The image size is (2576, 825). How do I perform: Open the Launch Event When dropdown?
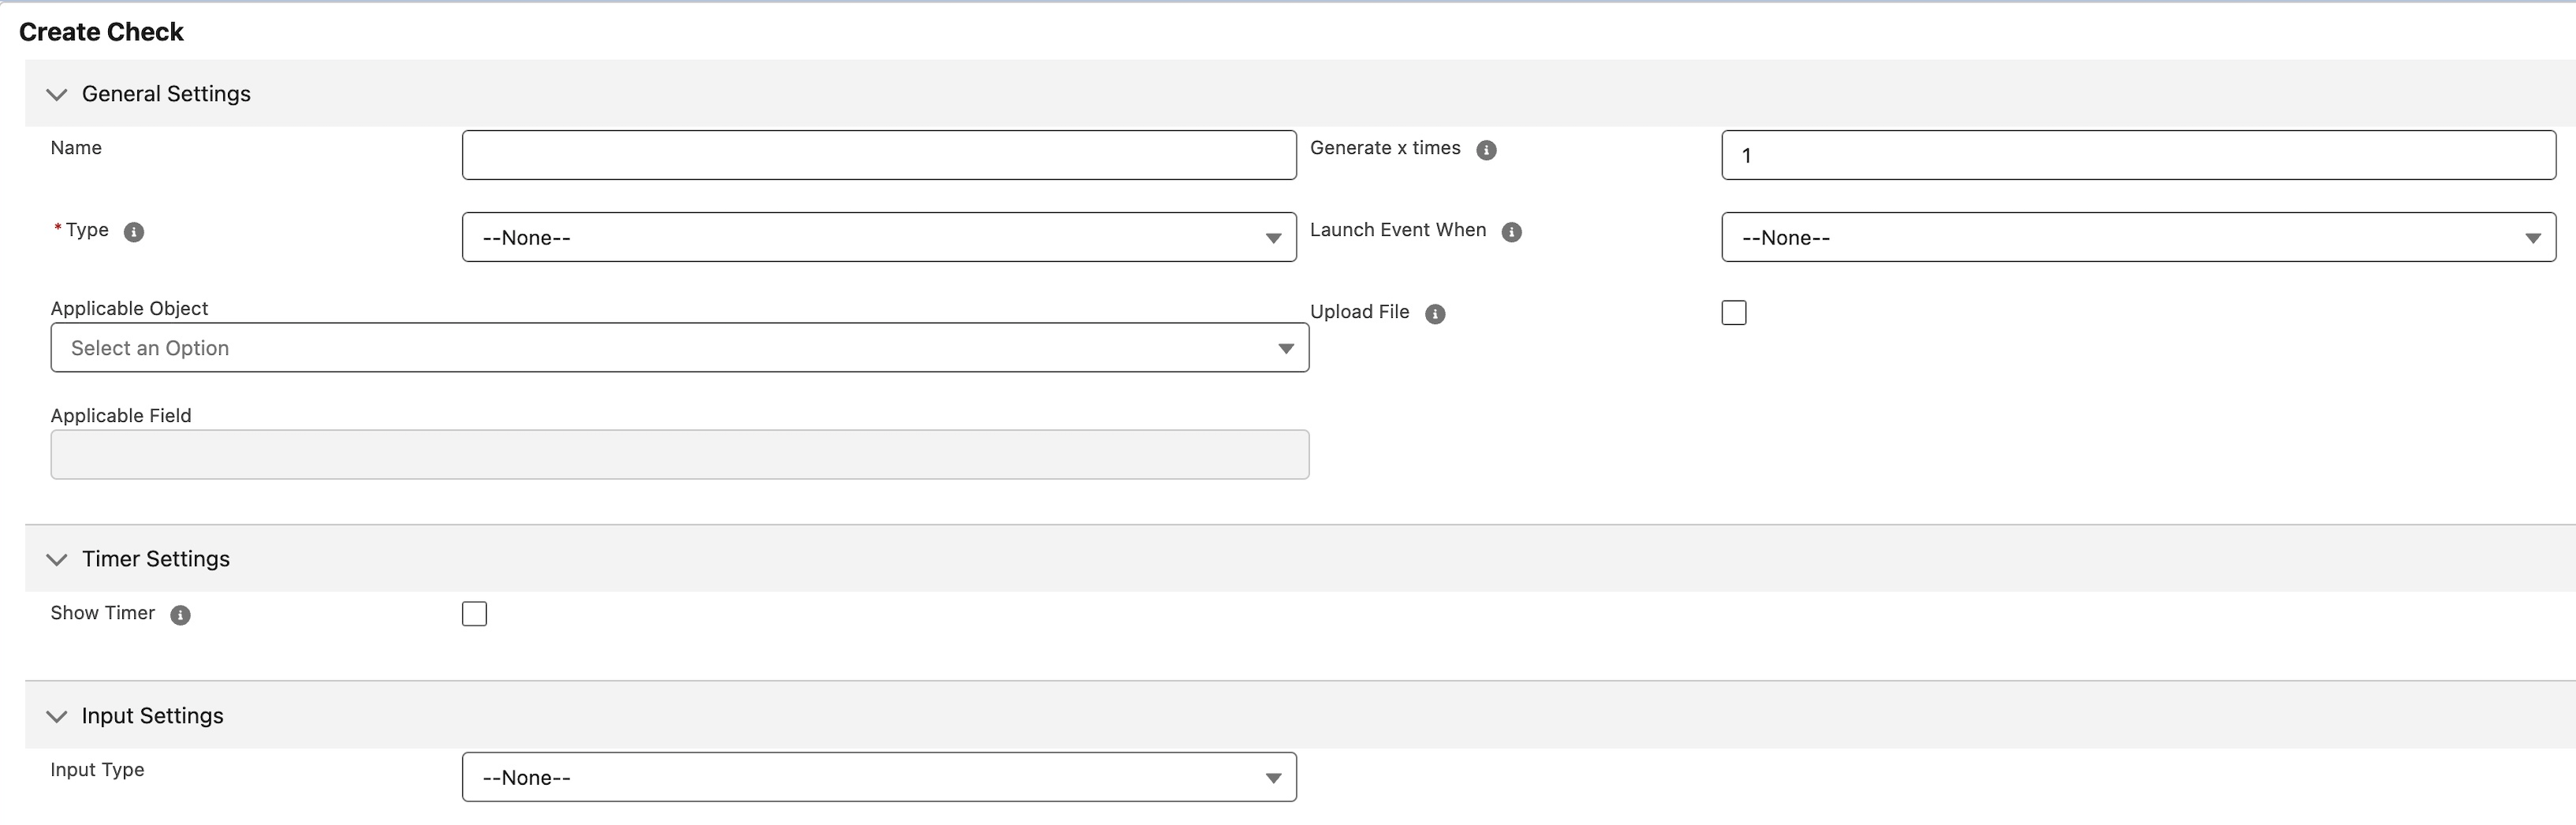click(x=2137, y=237)
